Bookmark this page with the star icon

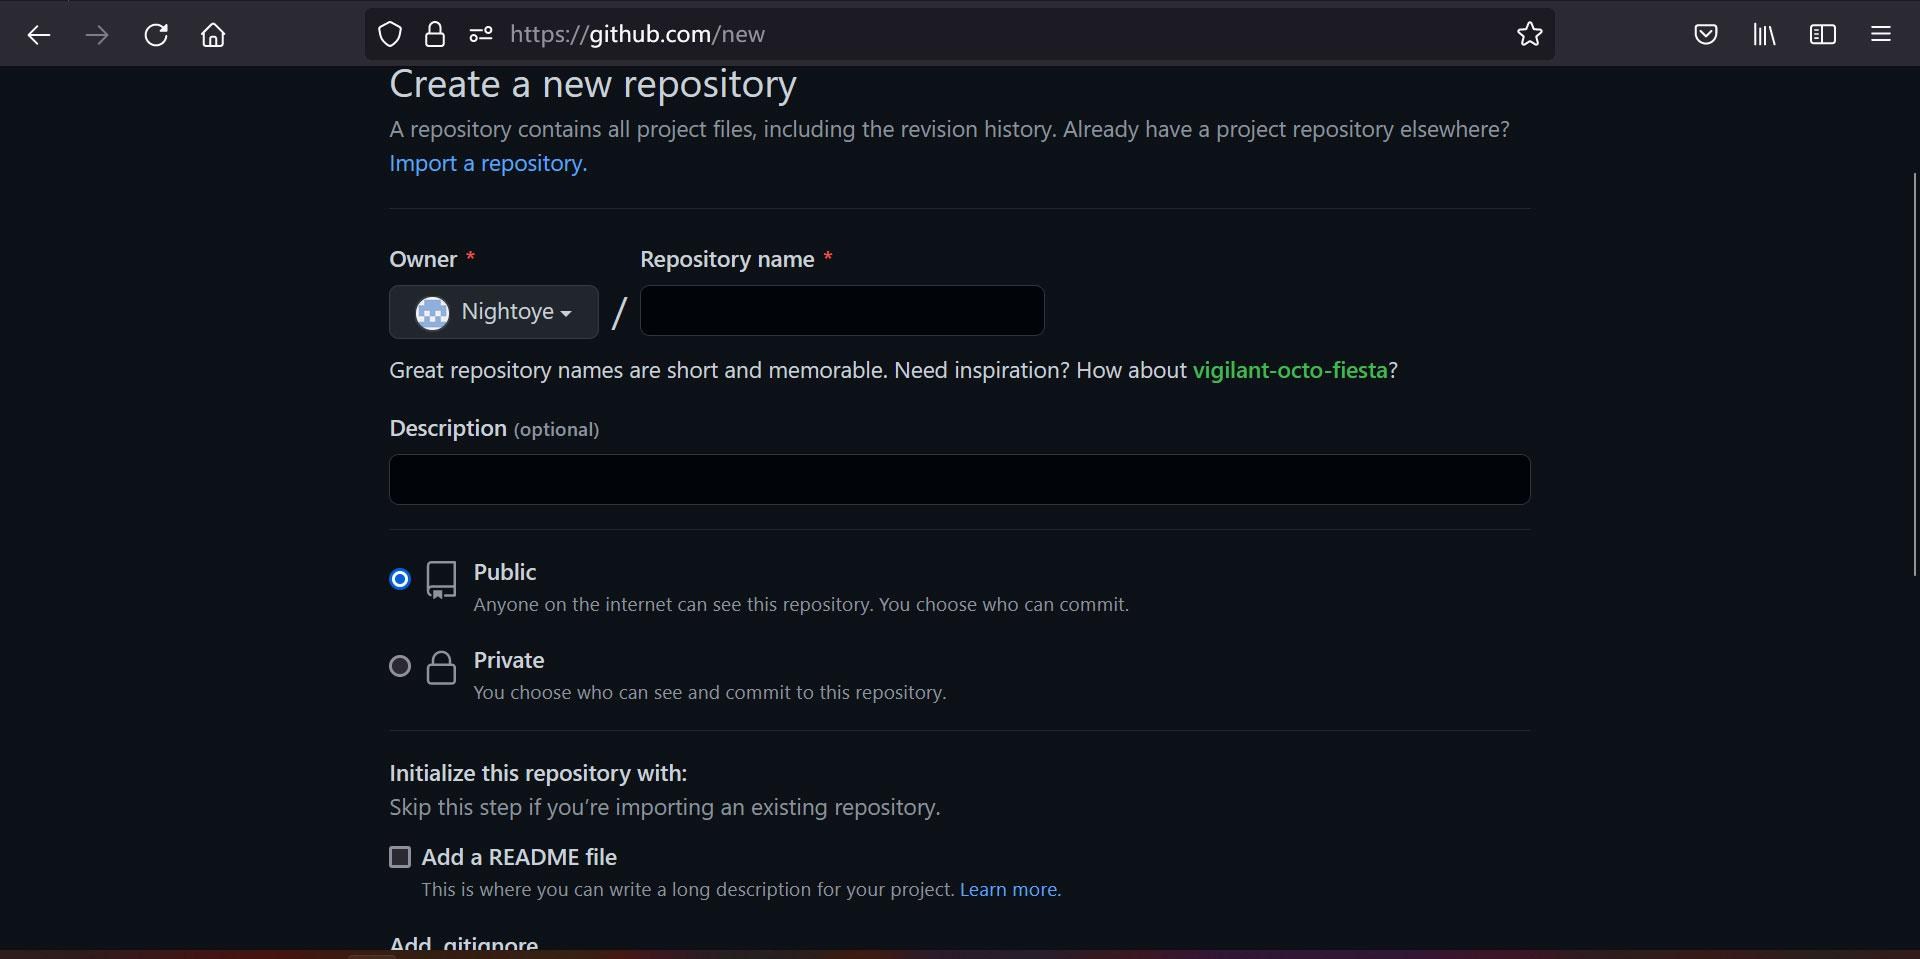pyautogui.click(x=1529, y=33)
